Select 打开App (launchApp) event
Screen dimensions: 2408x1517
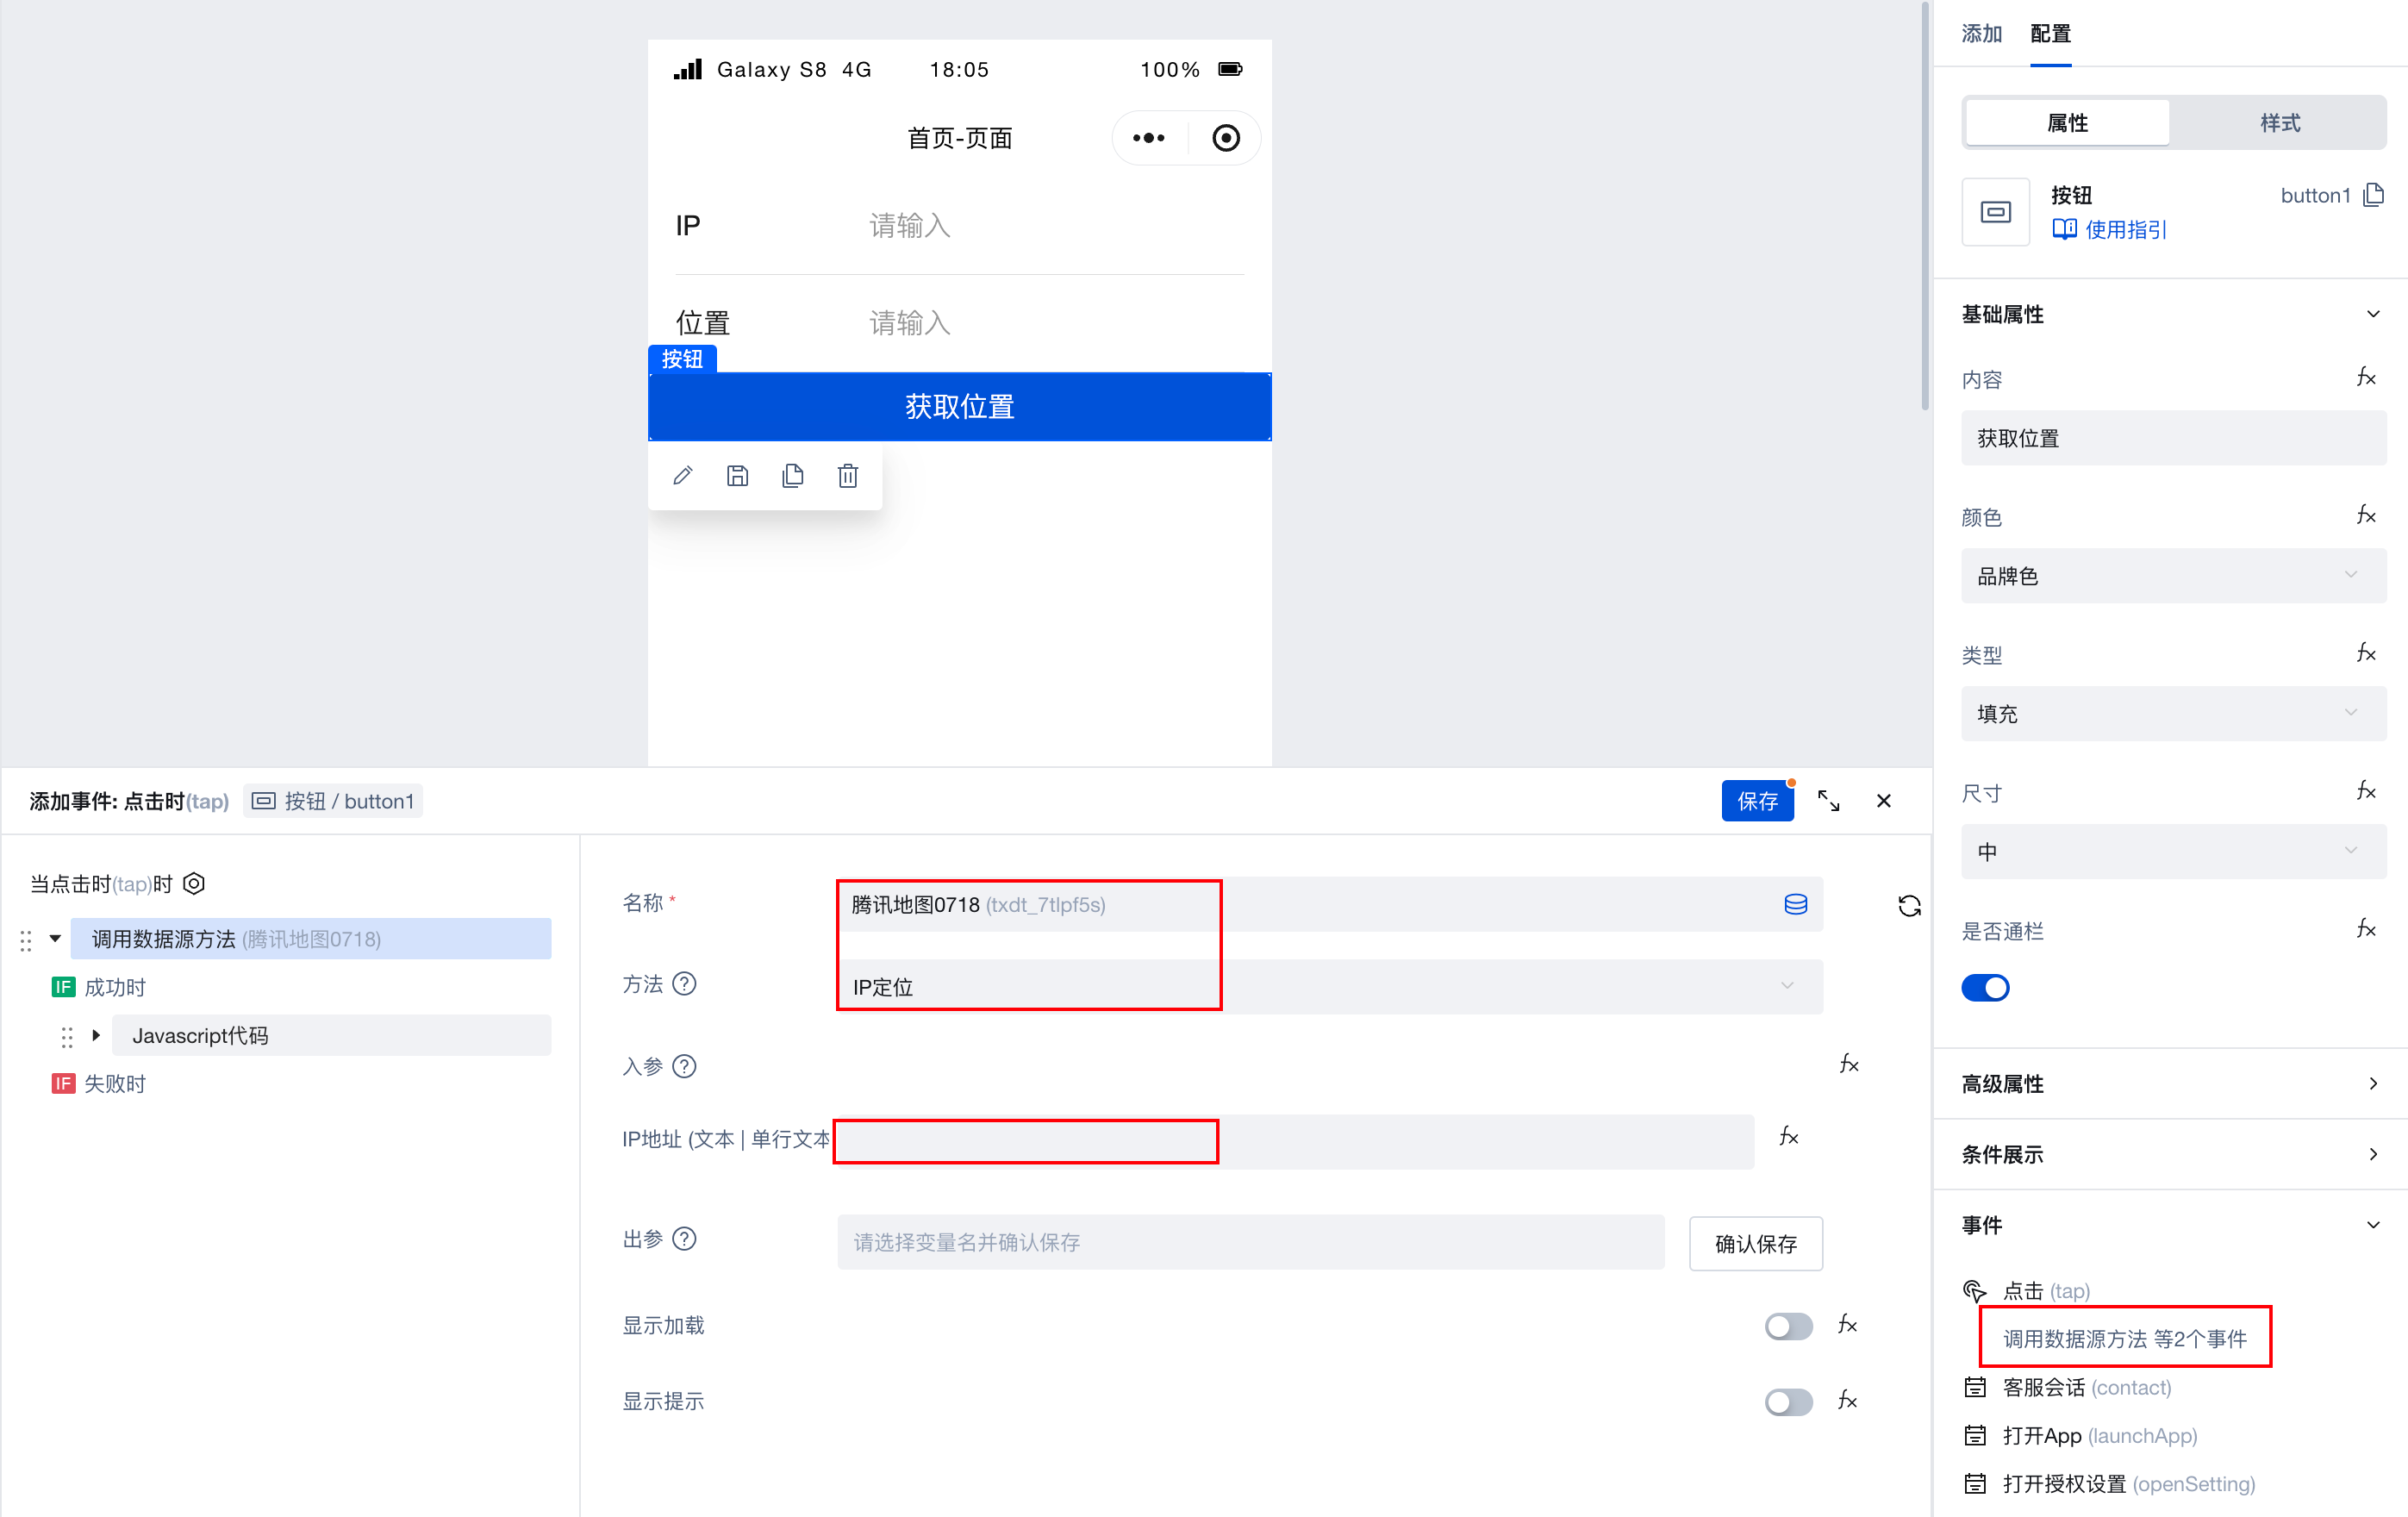(2100, 1436)
